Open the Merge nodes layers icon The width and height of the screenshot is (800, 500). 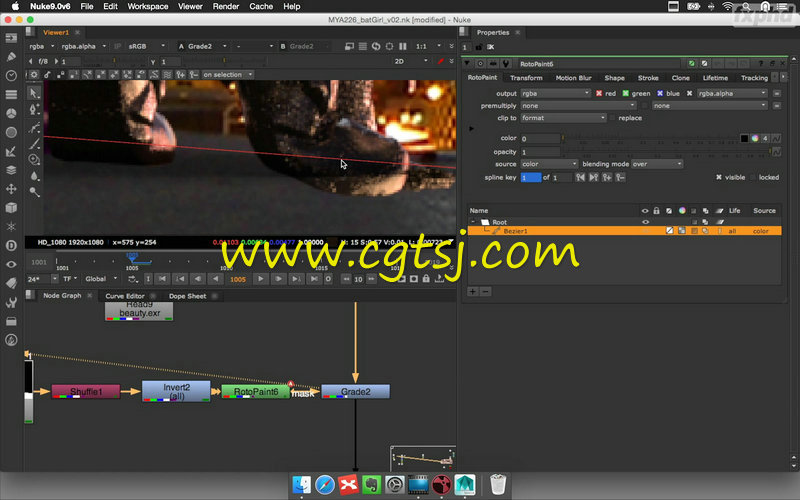[11, 170]
